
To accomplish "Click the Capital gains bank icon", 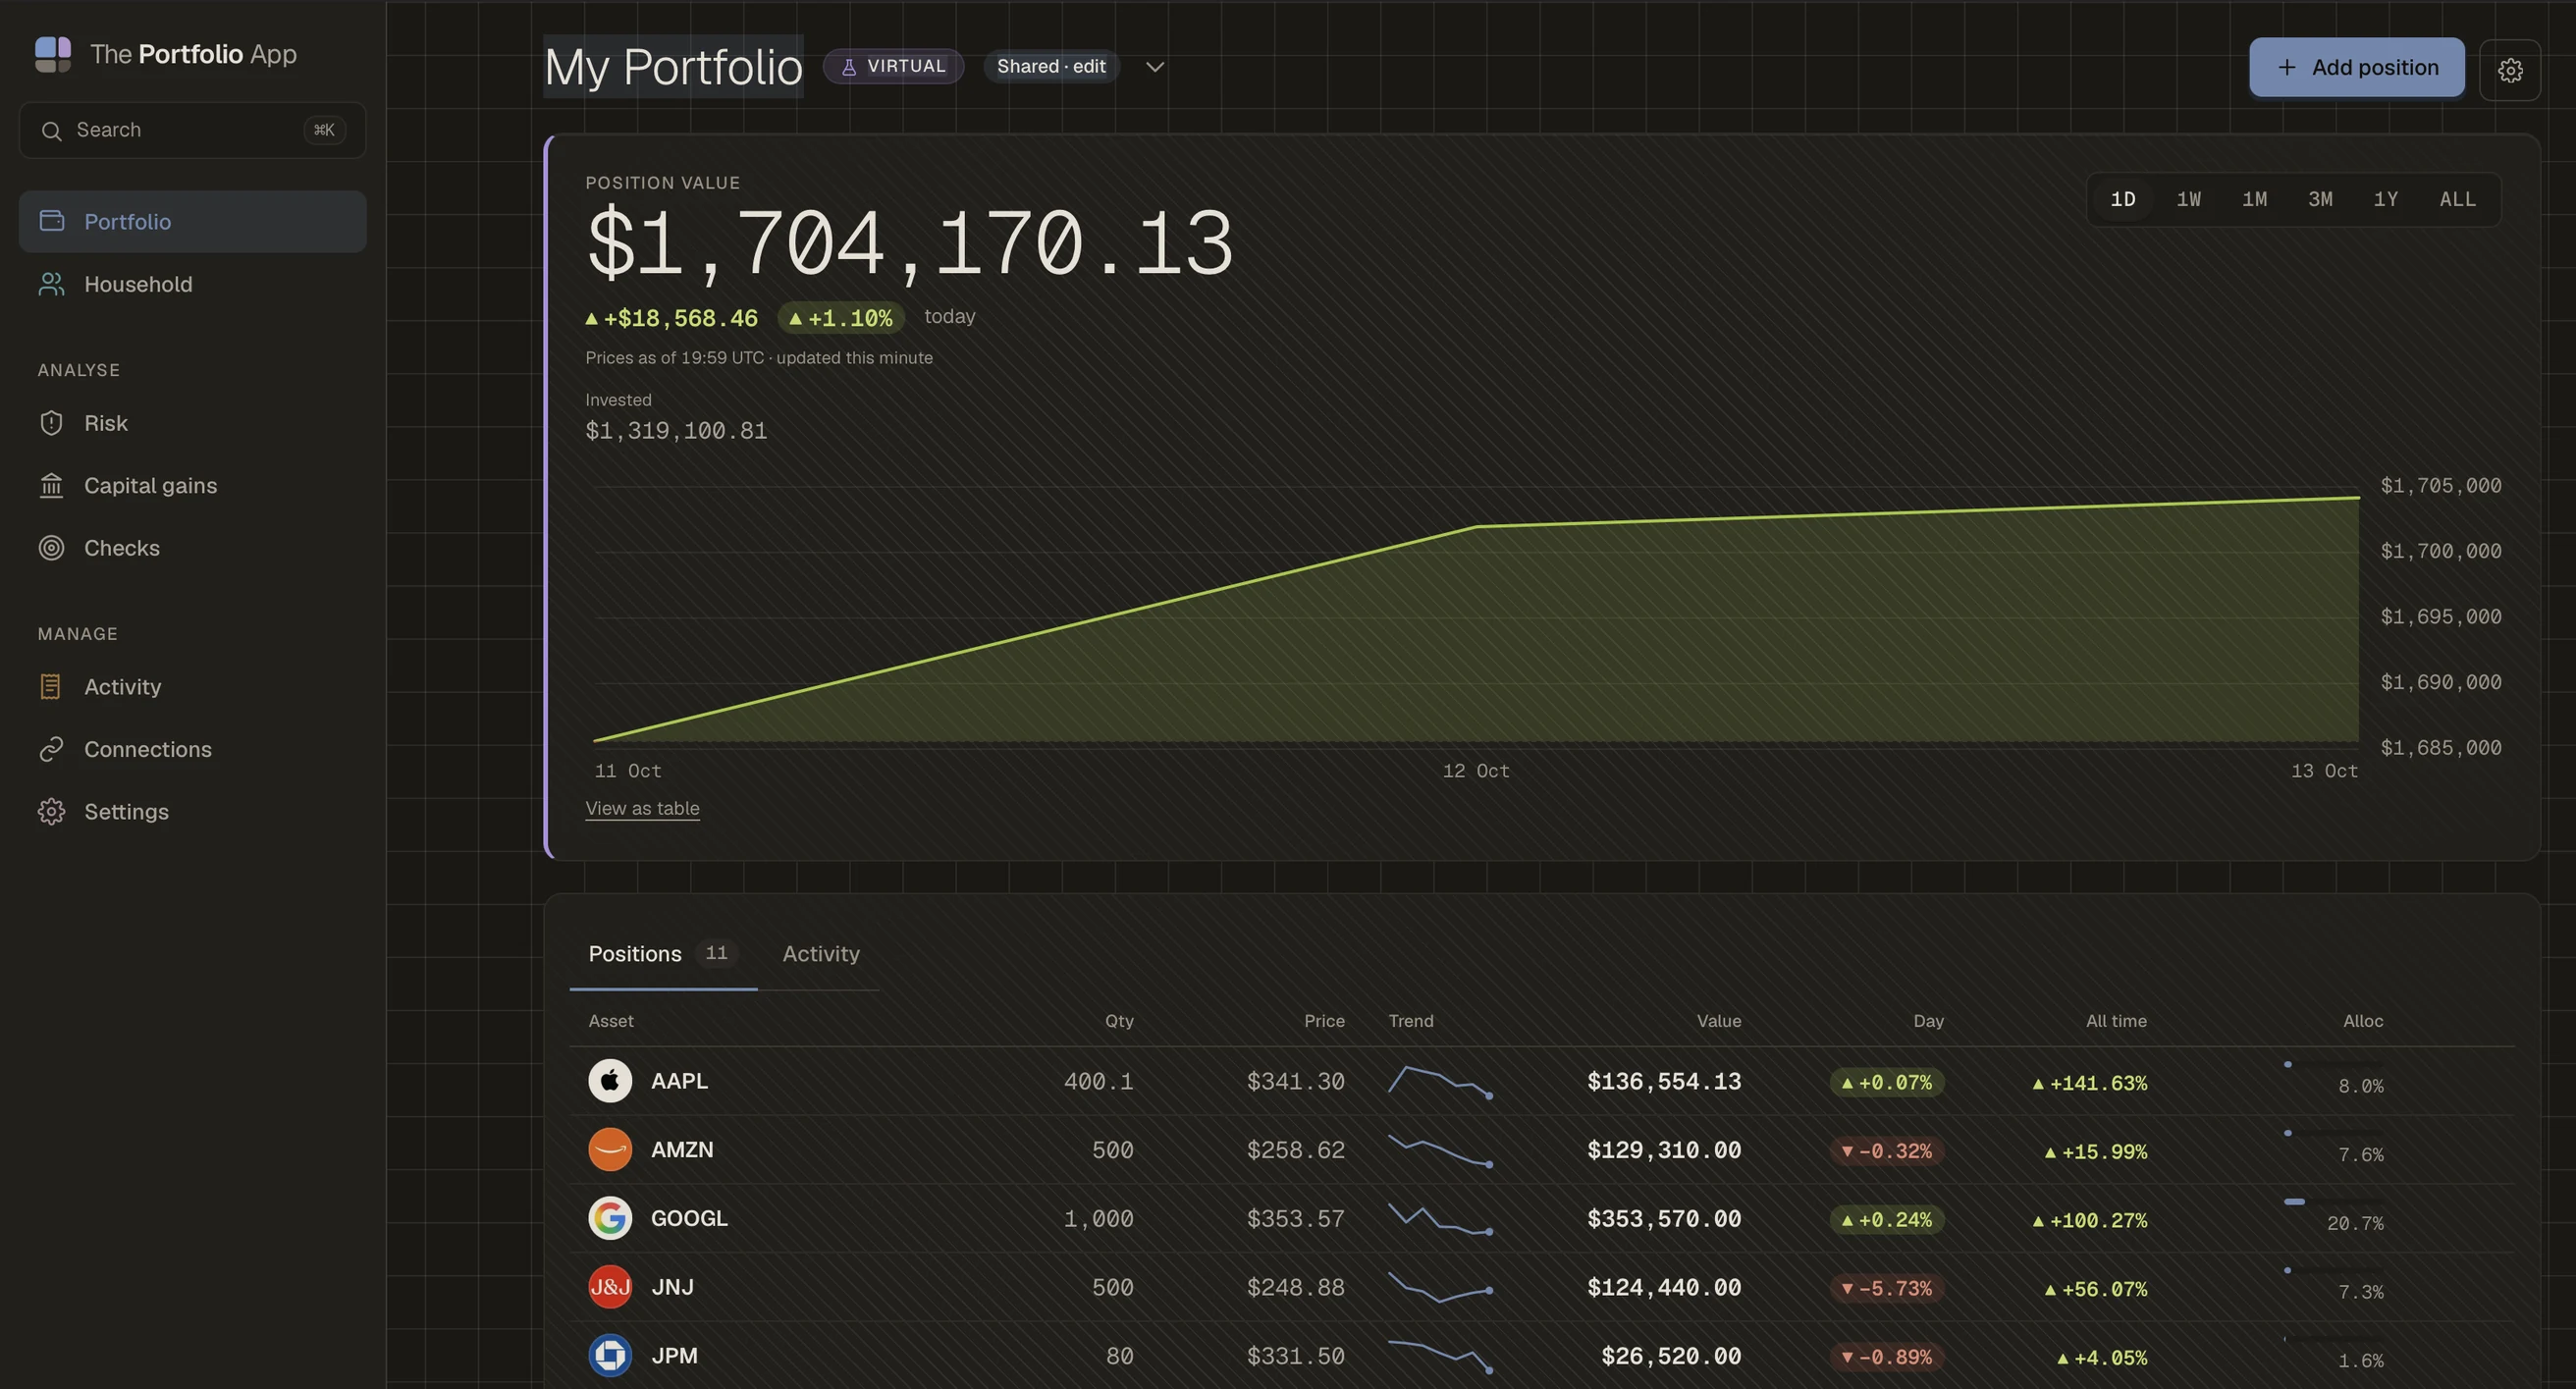I will pos(52,486).
